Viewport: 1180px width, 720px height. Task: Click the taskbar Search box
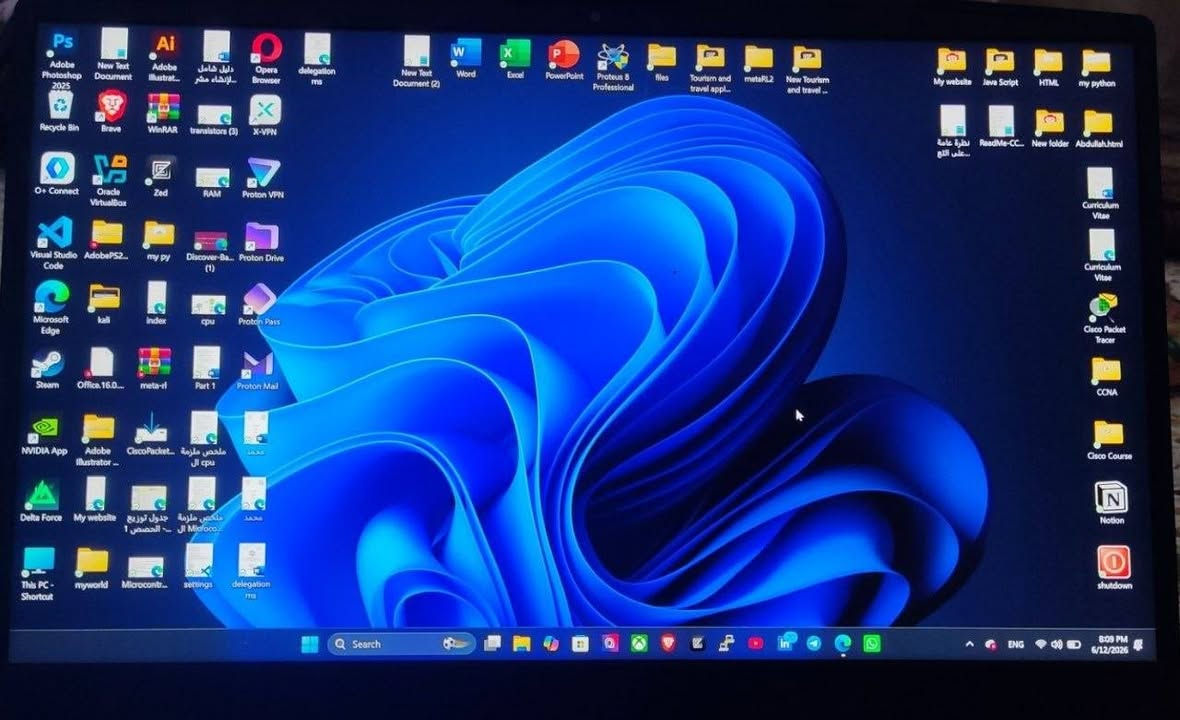[400, 644]
